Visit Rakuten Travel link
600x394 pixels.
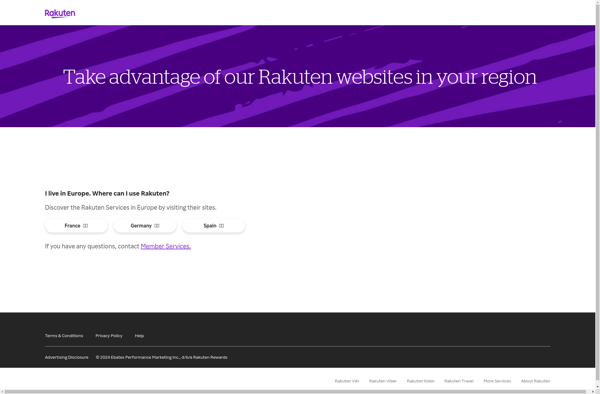(459, 381)
